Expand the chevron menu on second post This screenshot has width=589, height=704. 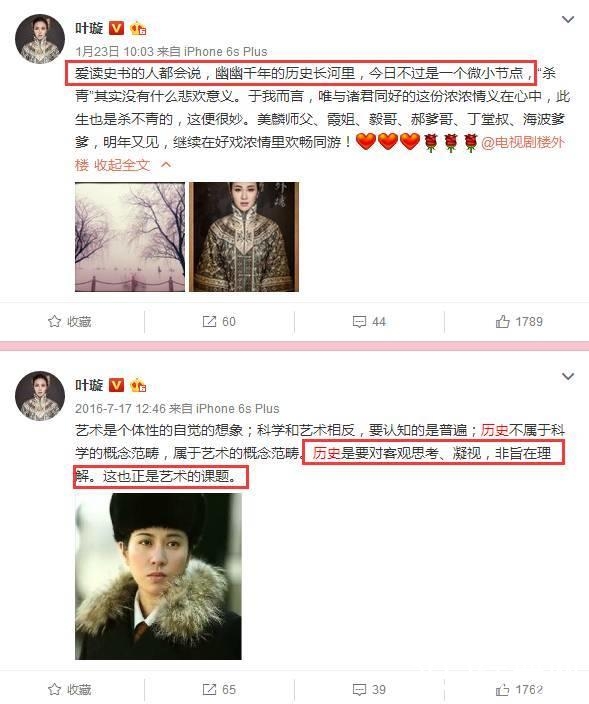point(568,376)
